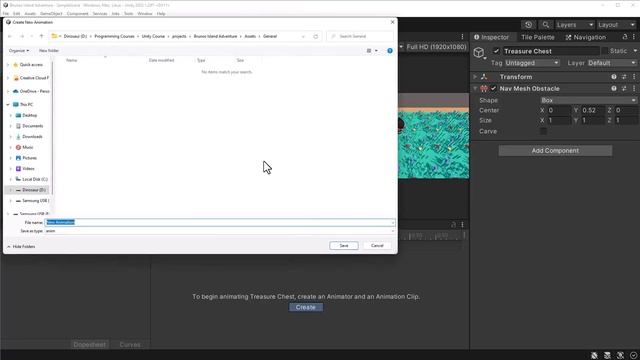
Task: Switch to Dopesheet view
Action: tap(90, 344)
